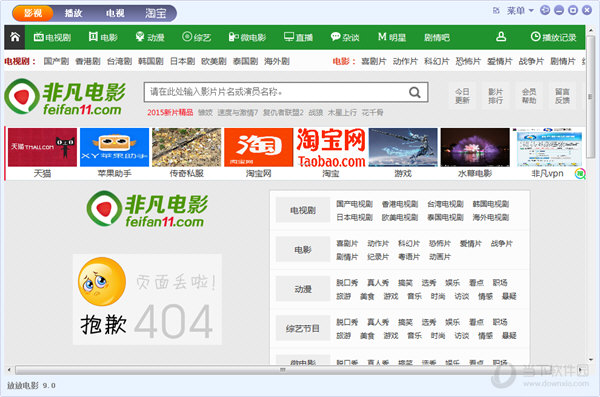Open the 杂谈 chat section
The height and width of the screenshot is (397, 600).
pyautogui.click(x=345, y=37)
